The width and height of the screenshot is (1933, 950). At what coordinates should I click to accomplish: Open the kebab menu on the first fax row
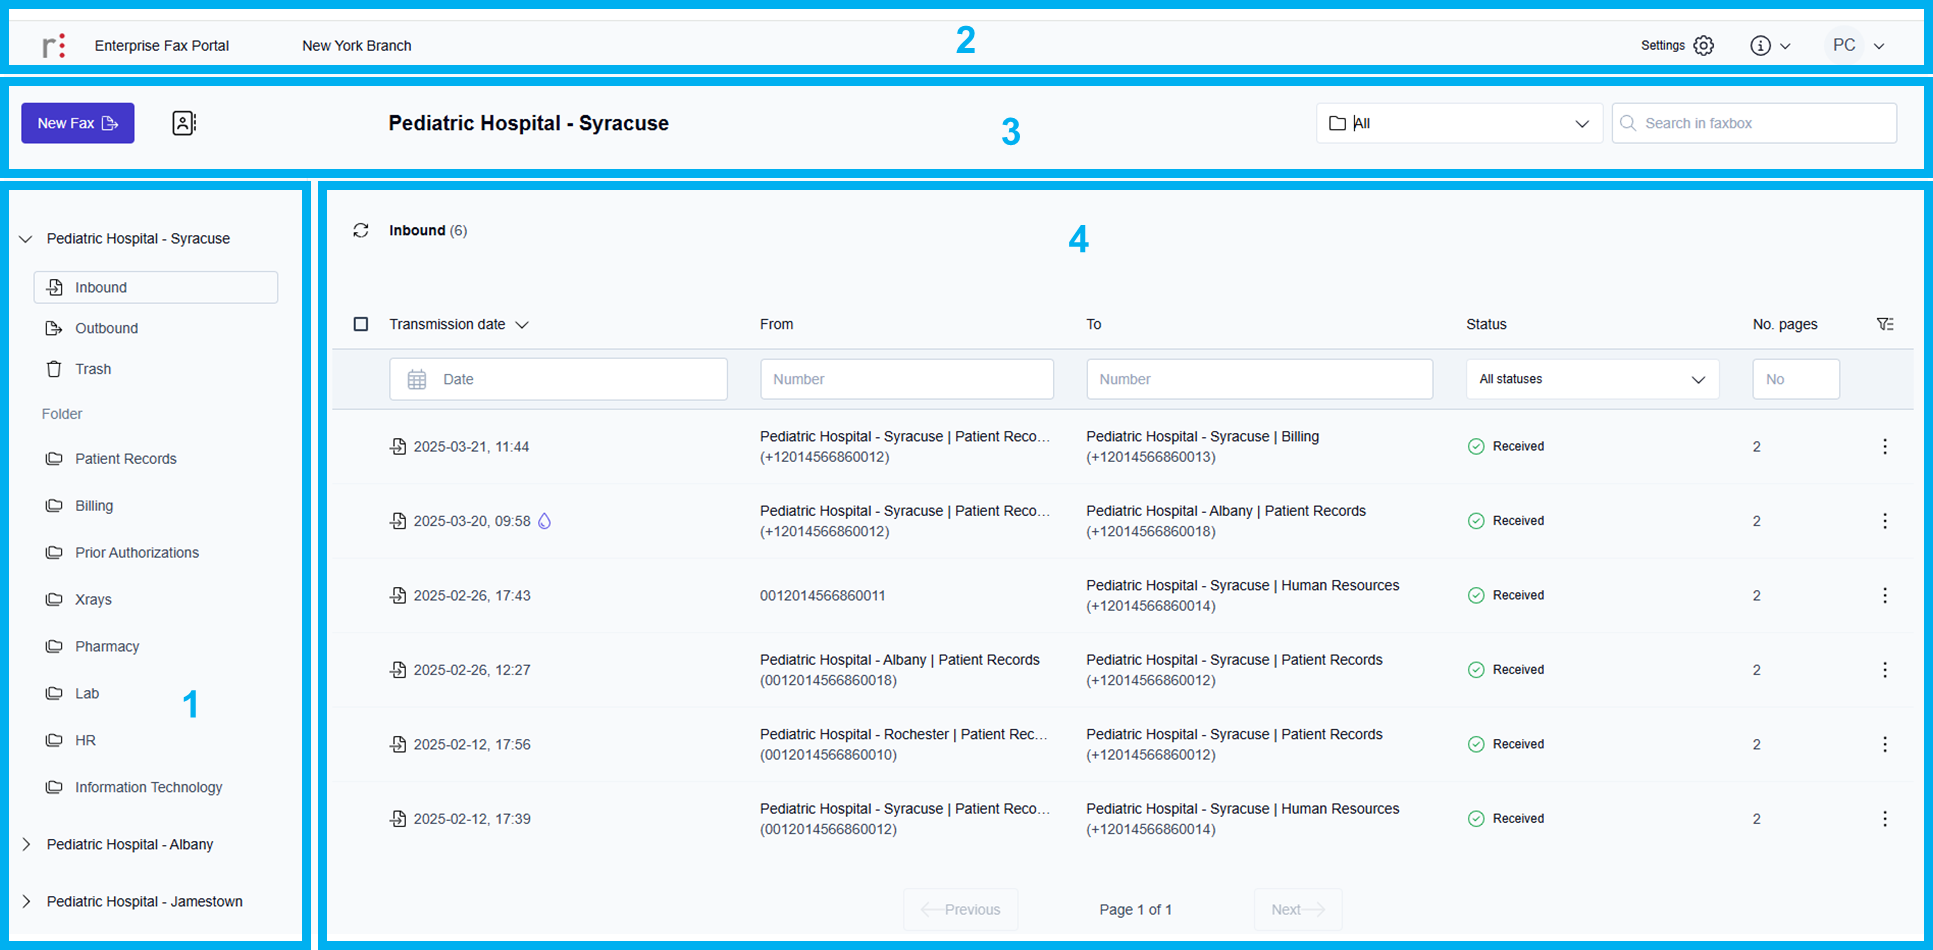pos(1885,446)
